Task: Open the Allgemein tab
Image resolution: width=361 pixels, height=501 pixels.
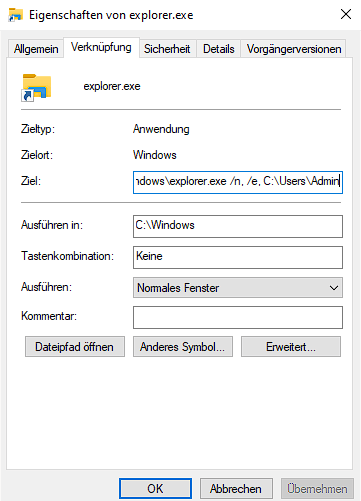Action: (36, 49)
